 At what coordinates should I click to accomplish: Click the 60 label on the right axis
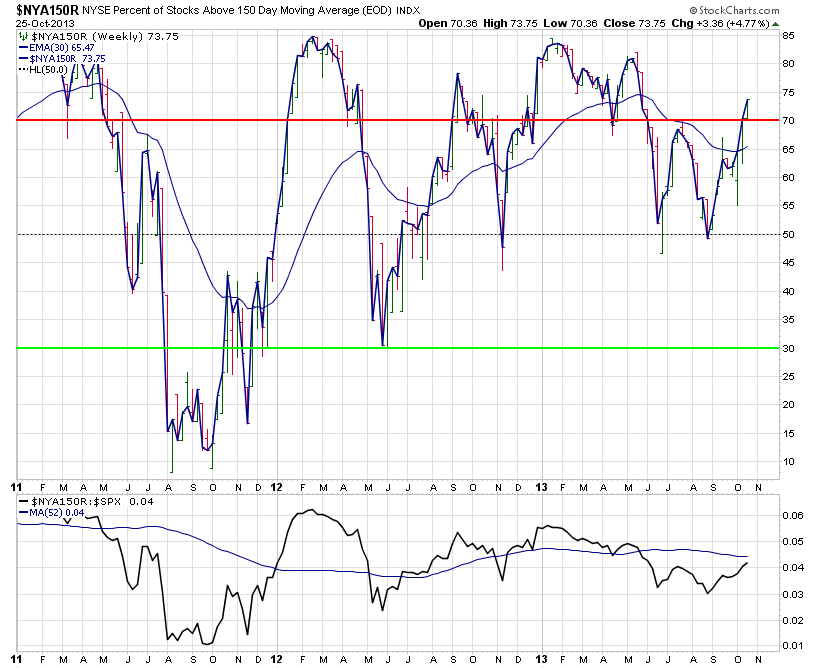[x=789, y=177]
